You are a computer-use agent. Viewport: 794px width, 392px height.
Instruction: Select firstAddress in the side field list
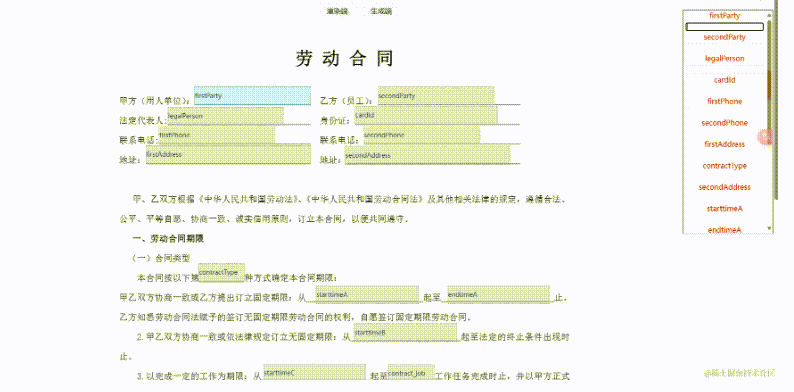pos(724,144)
